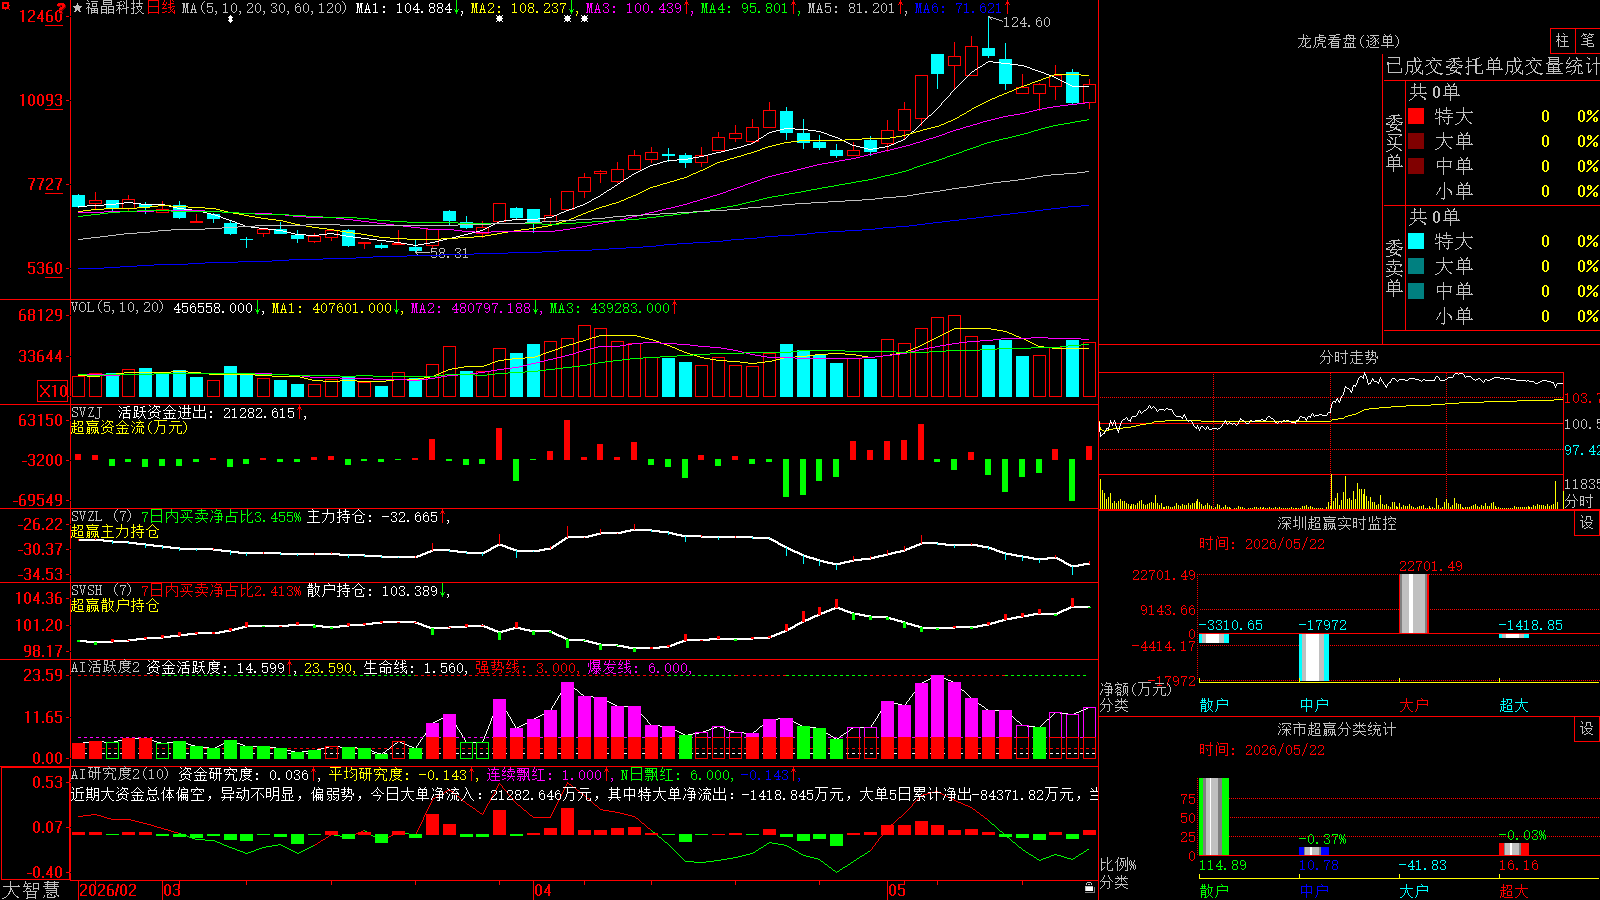Viewport: 1600px width, 900px height.
Task: Click the red question mark in the chart corner
Action: pos(63,6)
